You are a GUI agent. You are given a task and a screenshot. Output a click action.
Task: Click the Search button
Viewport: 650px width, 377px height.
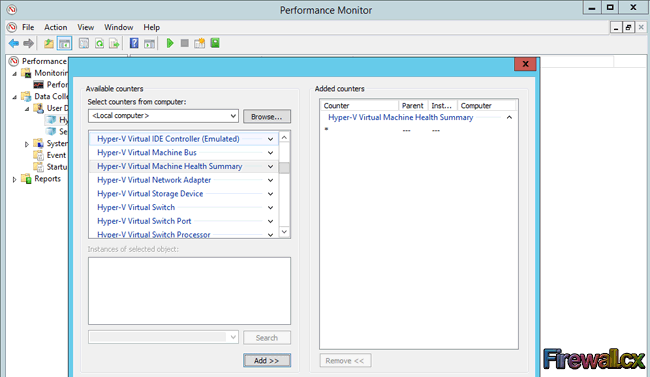267,338
